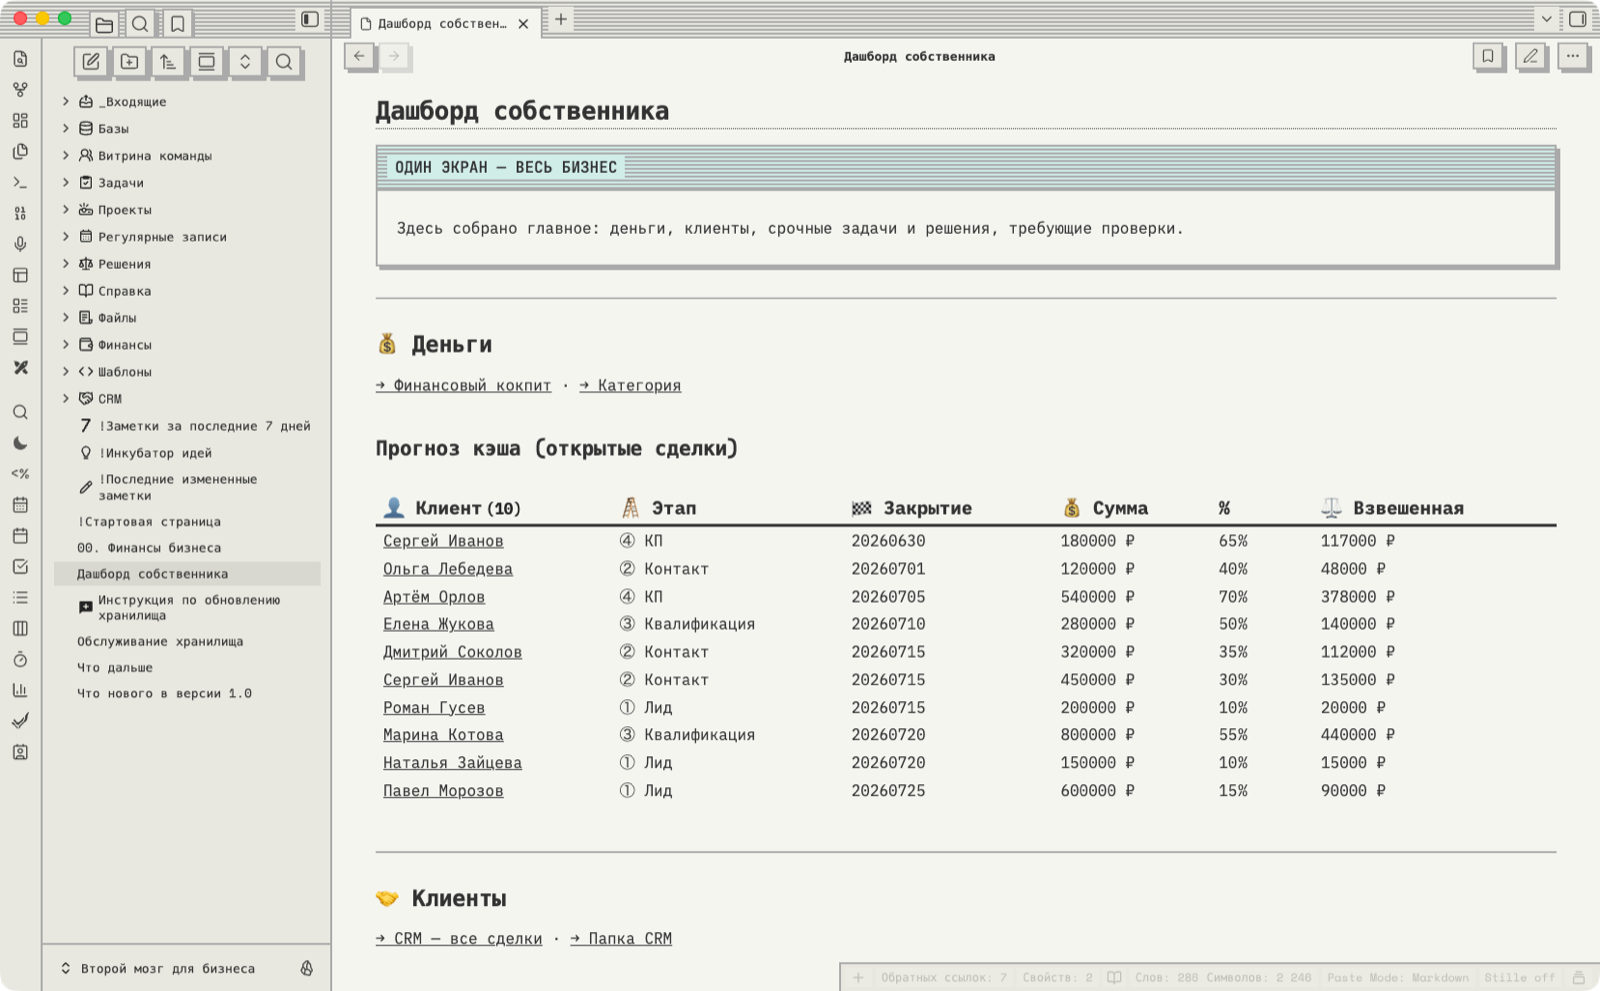Follow the Финансовый кокпит link

[463, 386]
